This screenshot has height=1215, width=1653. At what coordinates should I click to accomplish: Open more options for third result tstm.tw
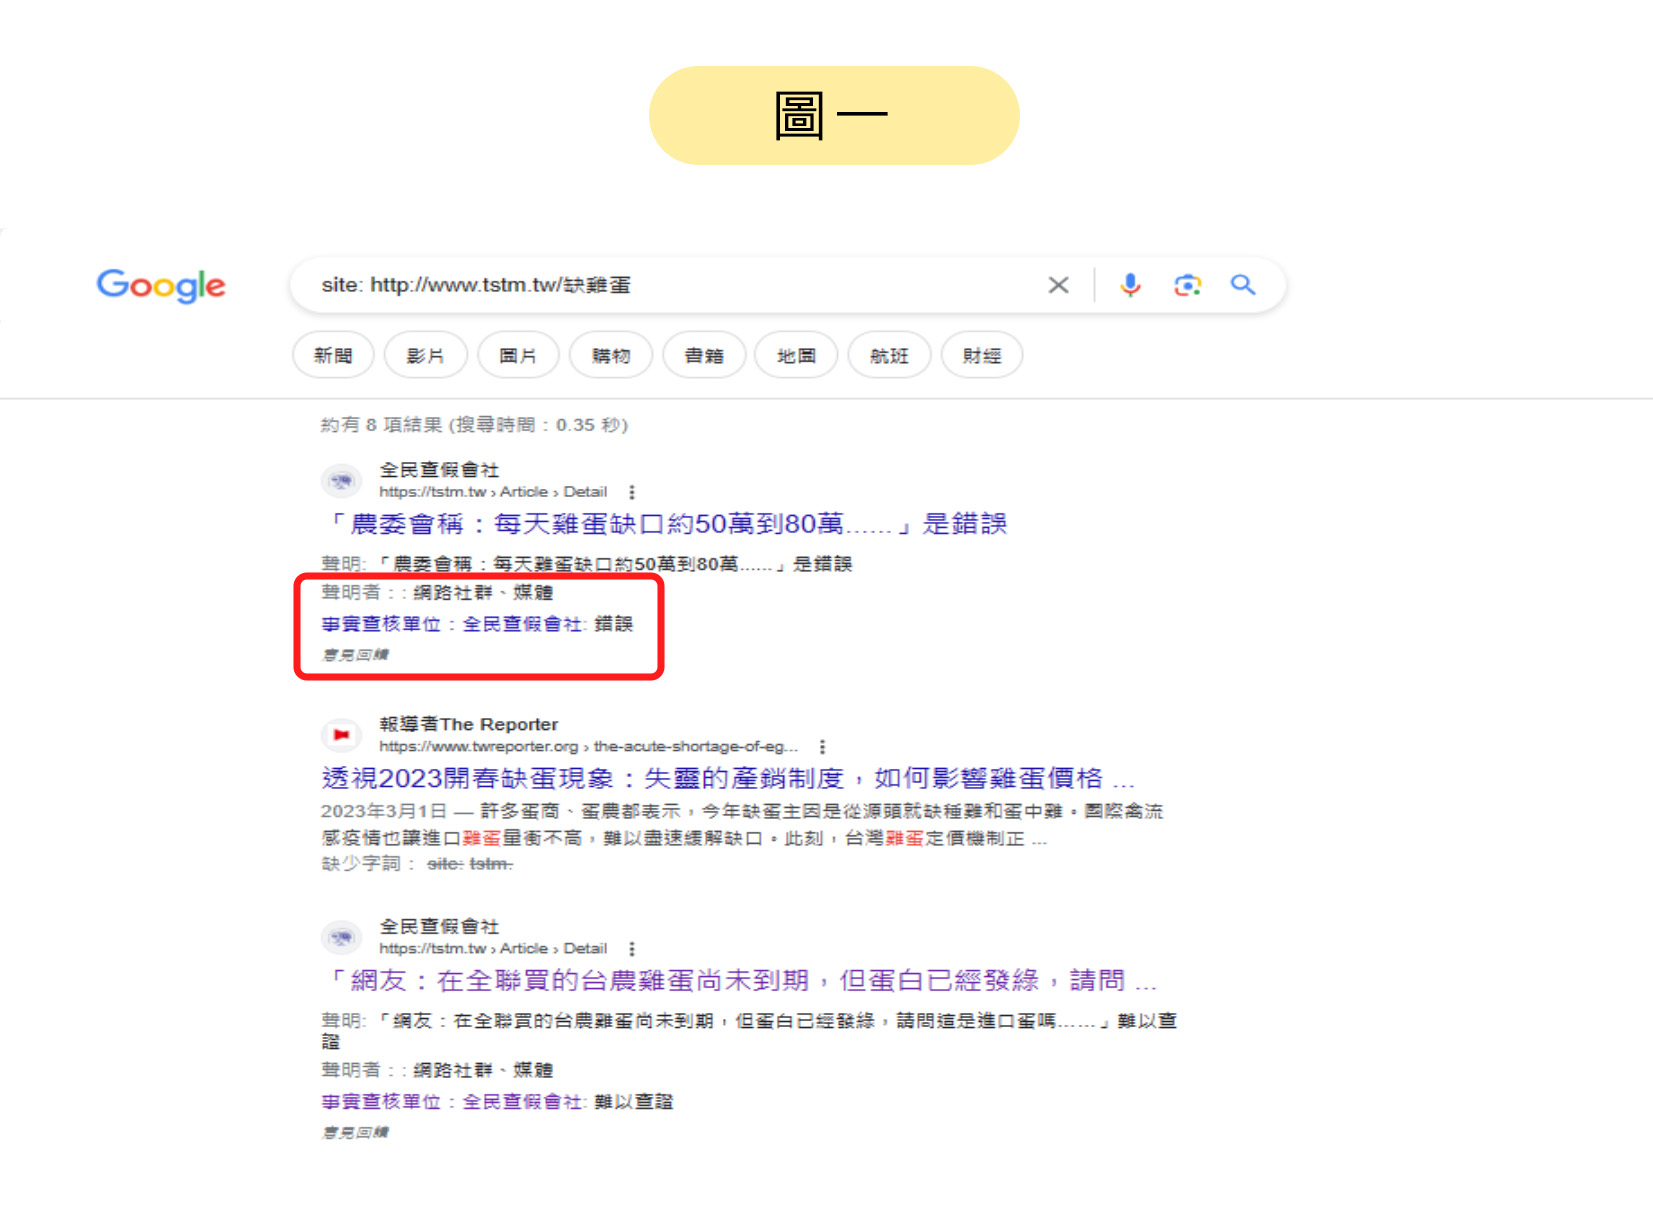(x=632, y=949)
